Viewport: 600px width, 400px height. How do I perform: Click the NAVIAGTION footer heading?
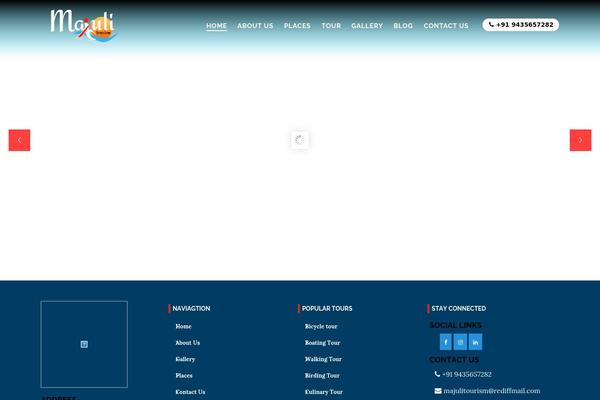(191, 309)
